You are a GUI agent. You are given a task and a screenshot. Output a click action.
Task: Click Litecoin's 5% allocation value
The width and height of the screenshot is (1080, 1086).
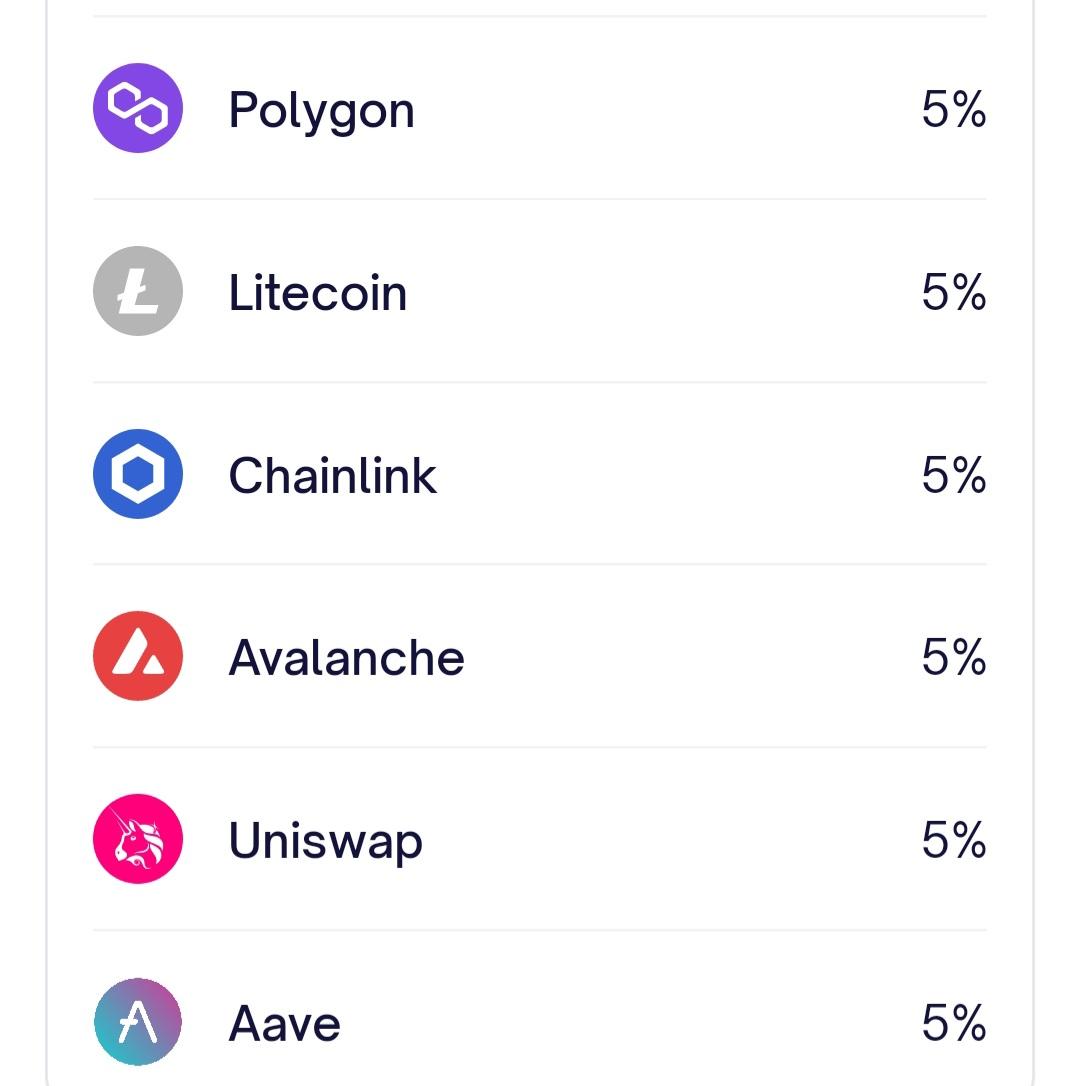coord(953,292)
